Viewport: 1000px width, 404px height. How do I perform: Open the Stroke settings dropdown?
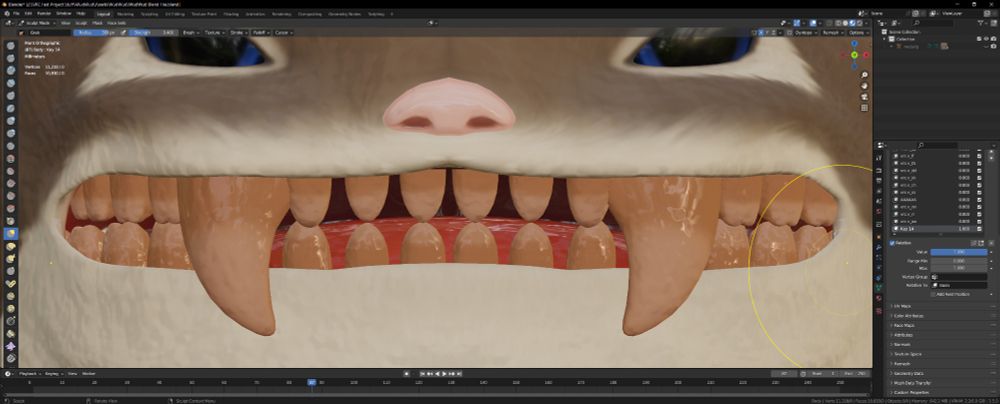click(x=239, y=32)
